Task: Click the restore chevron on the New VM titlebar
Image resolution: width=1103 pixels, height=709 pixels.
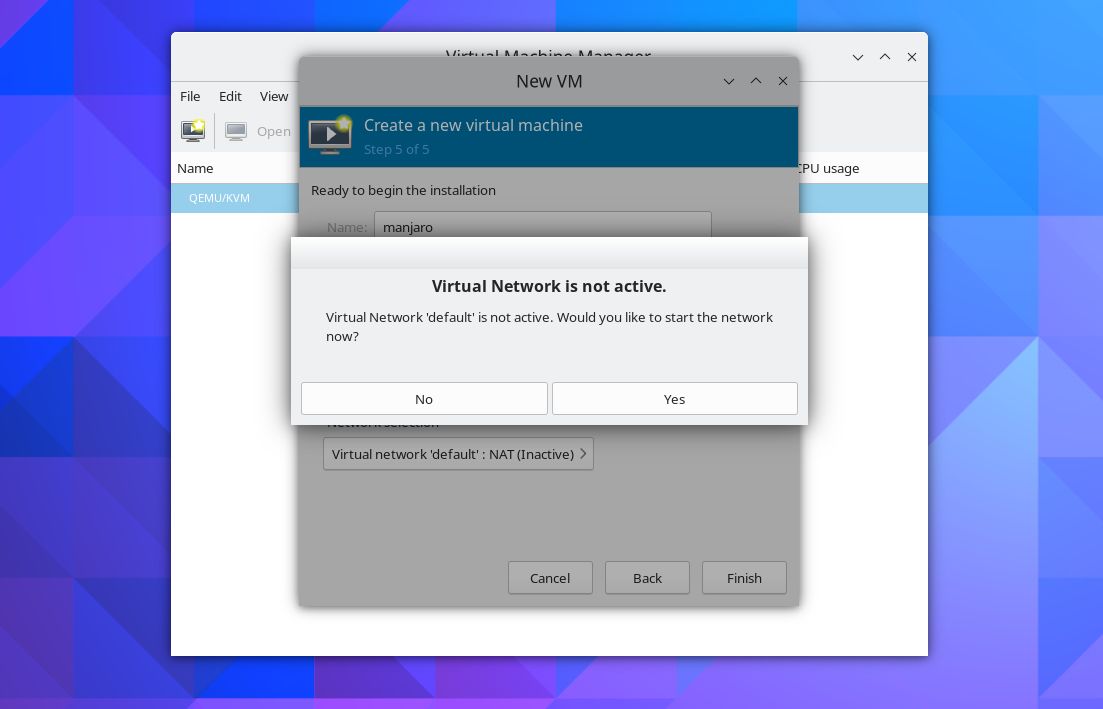Action: point(756,81)
